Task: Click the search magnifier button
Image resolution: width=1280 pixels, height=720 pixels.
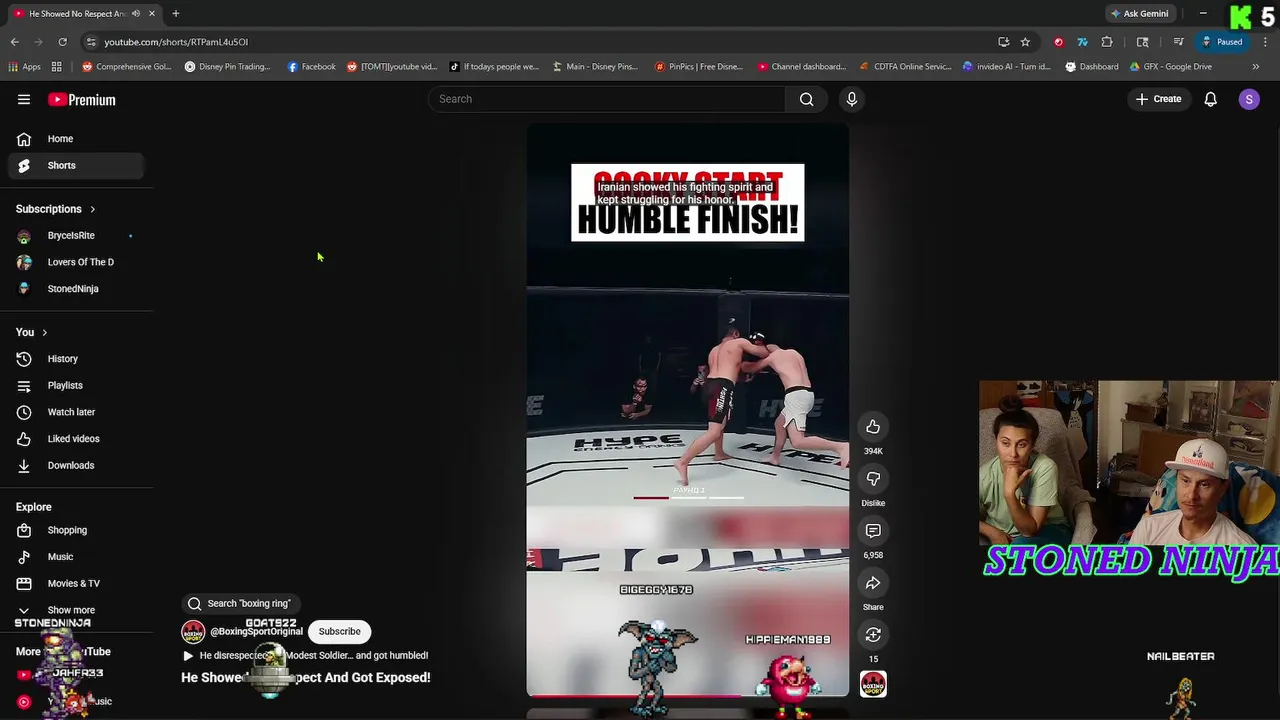Action: [x=806, y=99]
